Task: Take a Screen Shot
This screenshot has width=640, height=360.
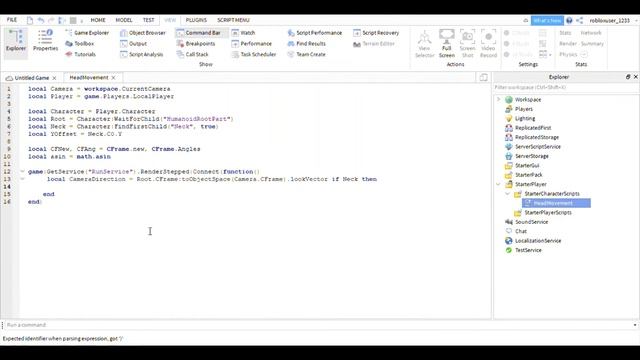Action: (467, 43)
